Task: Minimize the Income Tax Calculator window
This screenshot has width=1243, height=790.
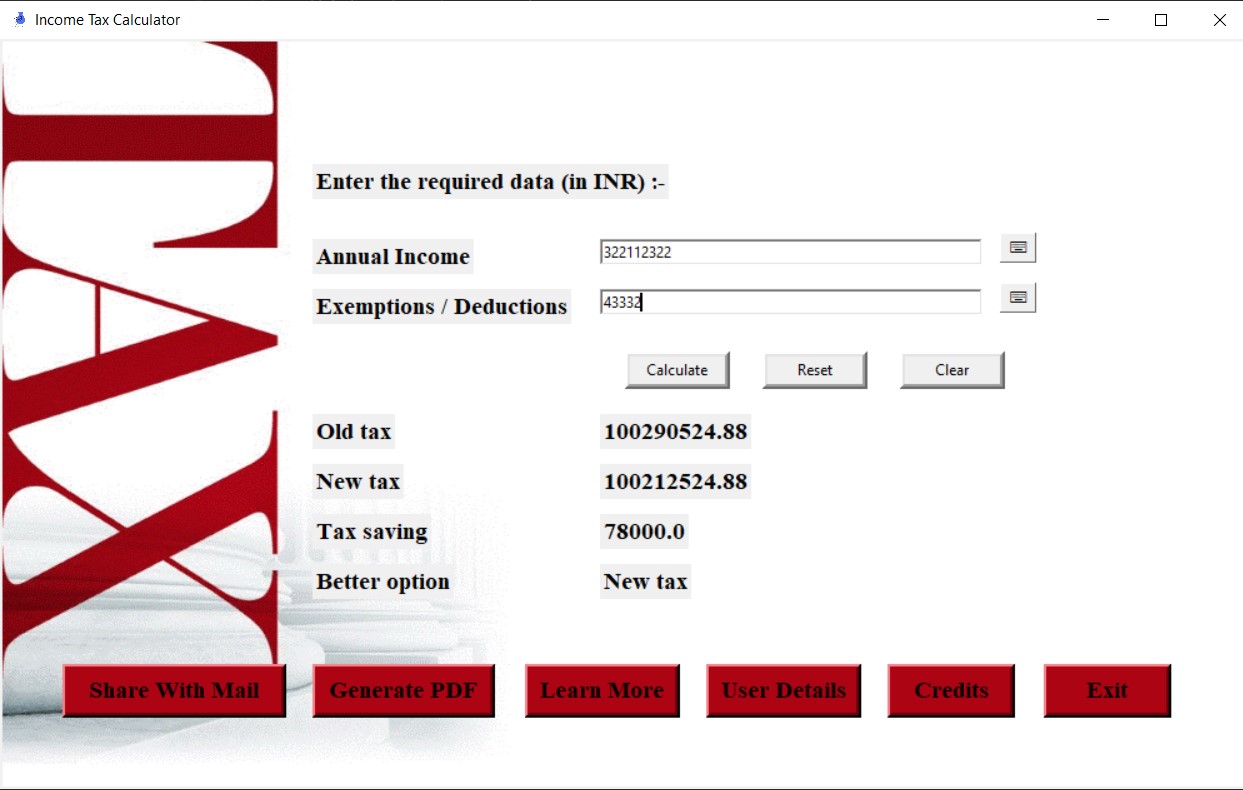Action: coord(1103,20)
